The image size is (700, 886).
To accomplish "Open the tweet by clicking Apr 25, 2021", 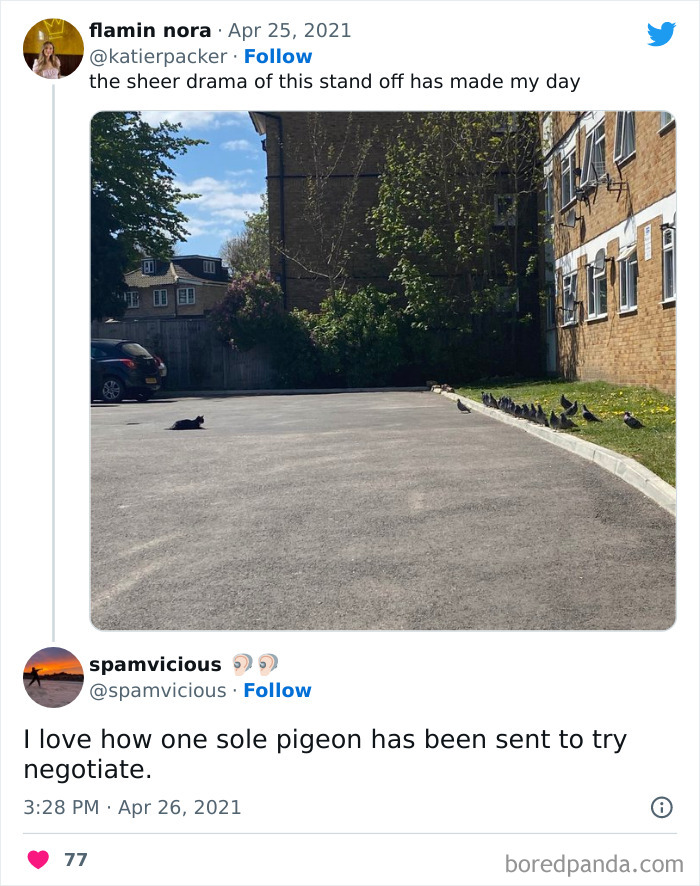I will pyautogui.click(x=290, y=30).
